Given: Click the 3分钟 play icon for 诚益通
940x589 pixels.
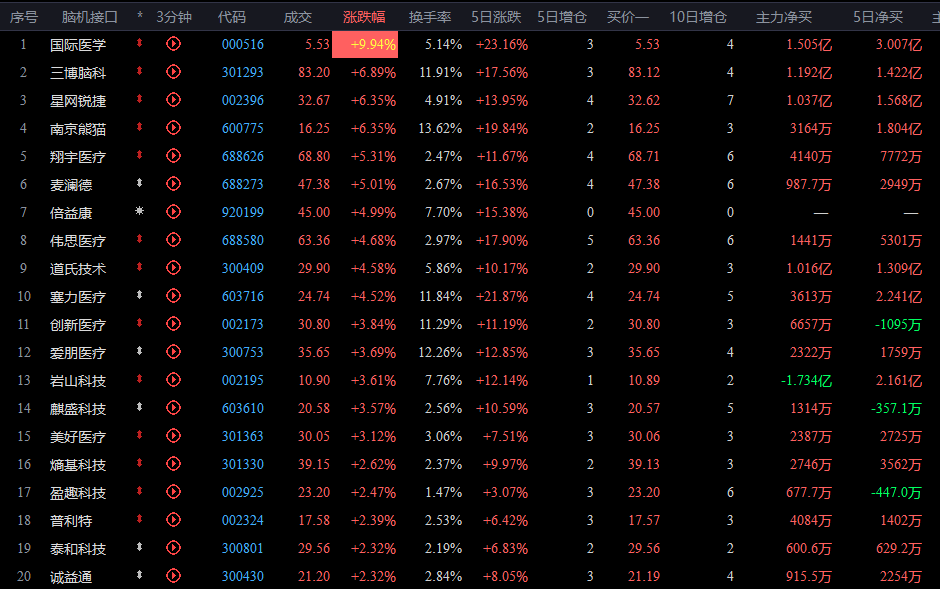Looking at the screenshot, I should click(x=173, y=576).
